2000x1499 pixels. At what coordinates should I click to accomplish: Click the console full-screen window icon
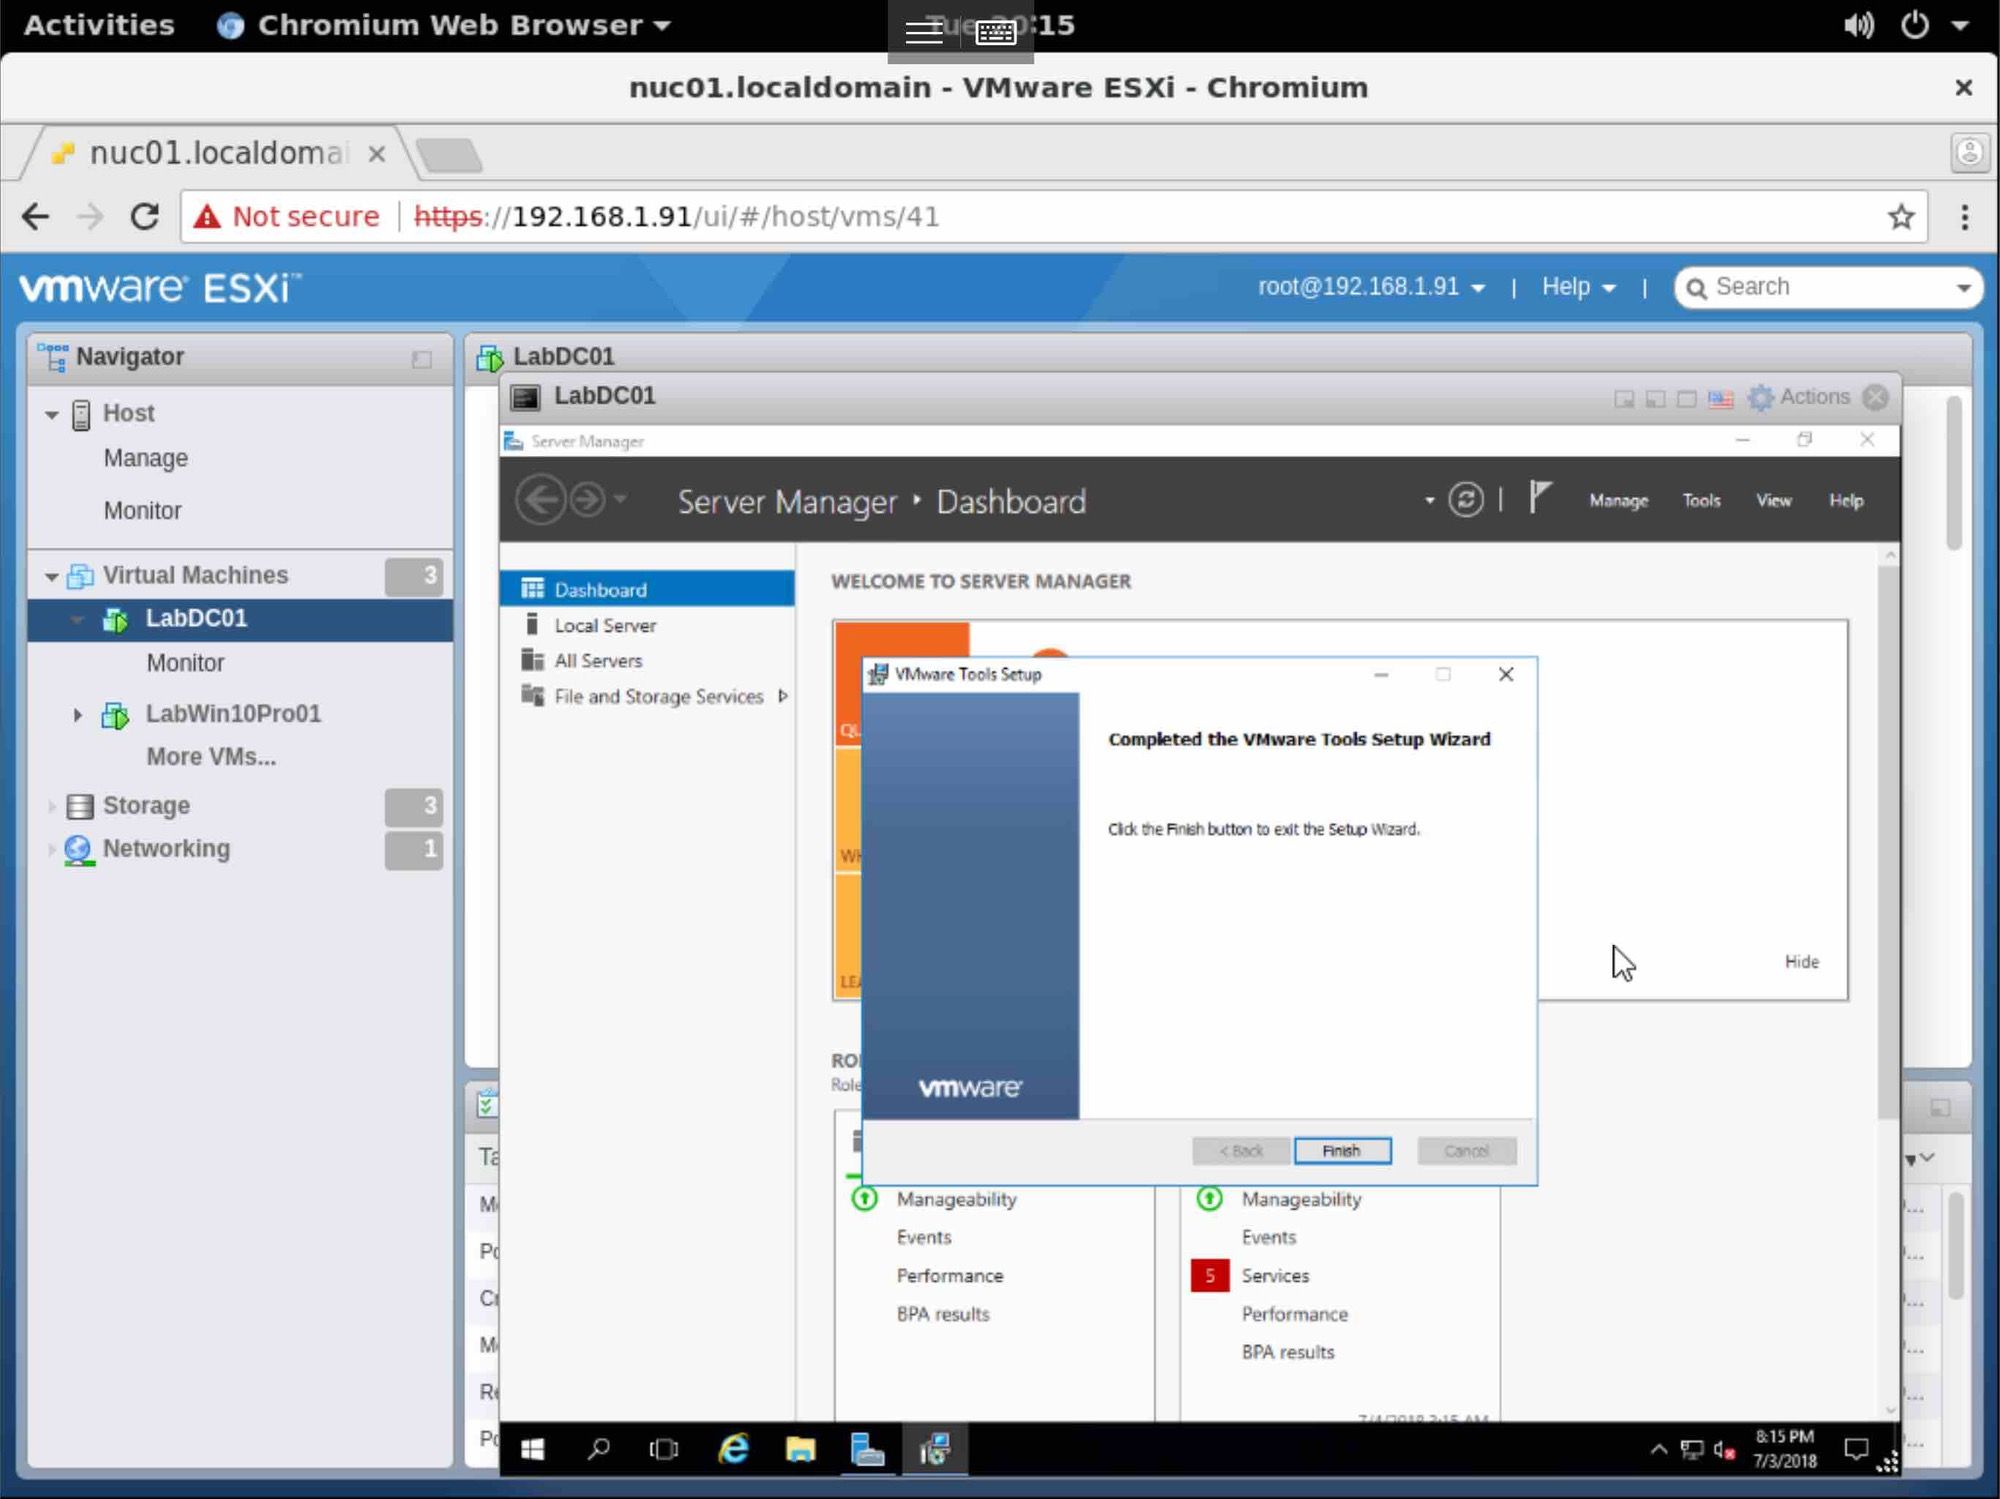tap(1686, 398)
